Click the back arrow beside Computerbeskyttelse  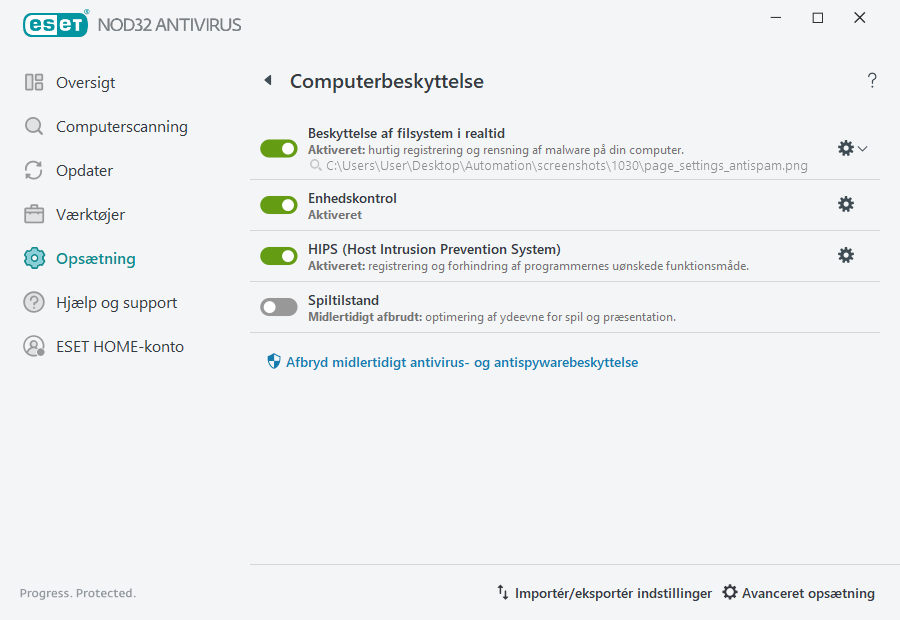(x=267, y=80)
